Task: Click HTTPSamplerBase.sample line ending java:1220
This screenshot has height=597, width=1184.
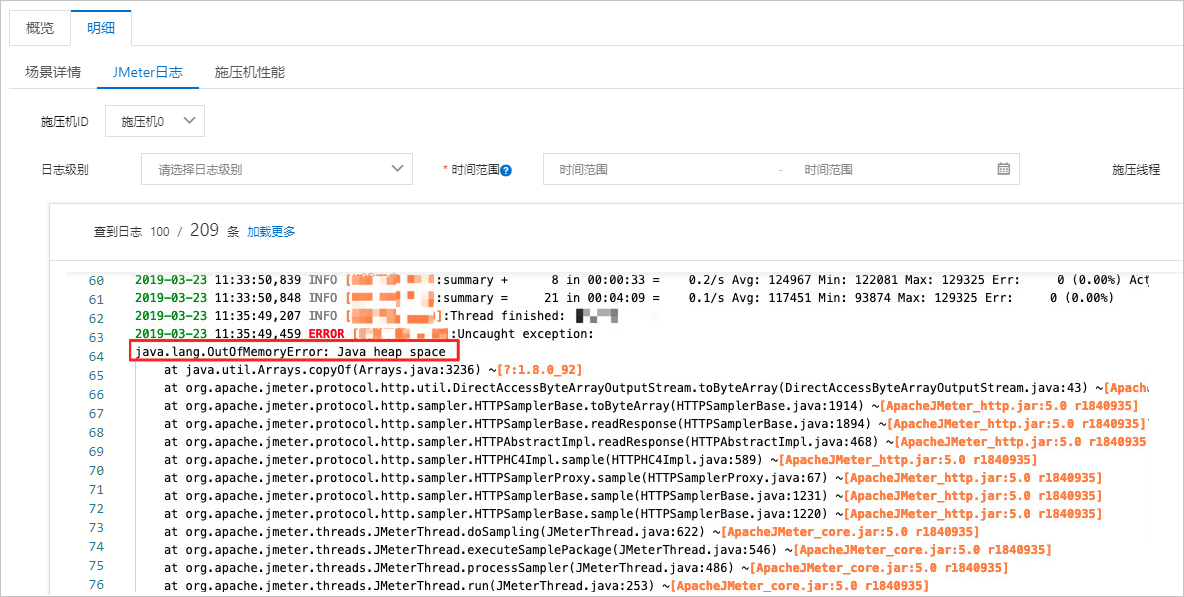Action: [x=633, y=514]
